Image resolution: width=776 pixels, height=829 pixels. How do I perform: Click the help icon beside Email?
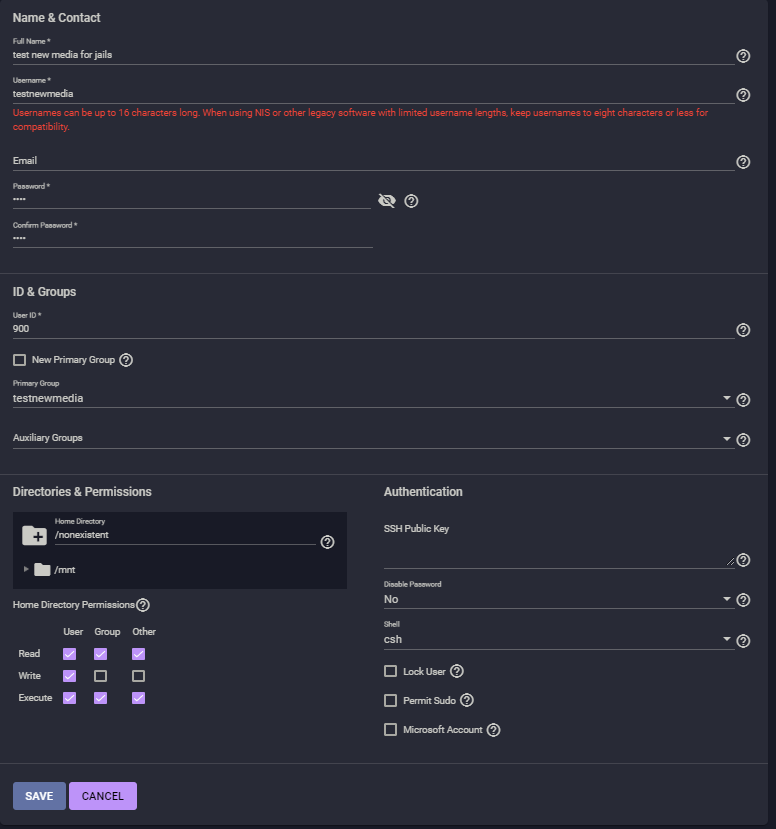pyautogui.click(x=743, y=162)
